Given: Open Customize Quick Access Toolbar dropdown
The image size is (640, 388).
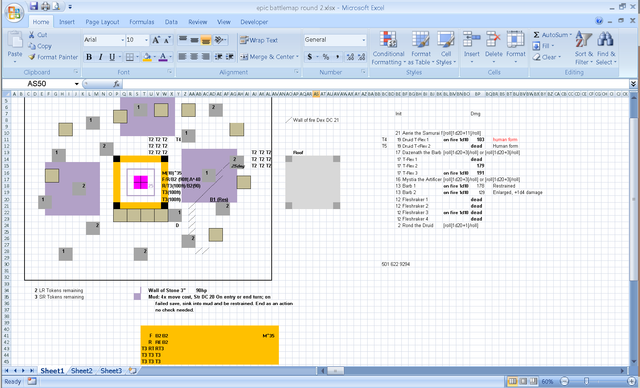Looking at the screenshot, I should tap(70, 7).
